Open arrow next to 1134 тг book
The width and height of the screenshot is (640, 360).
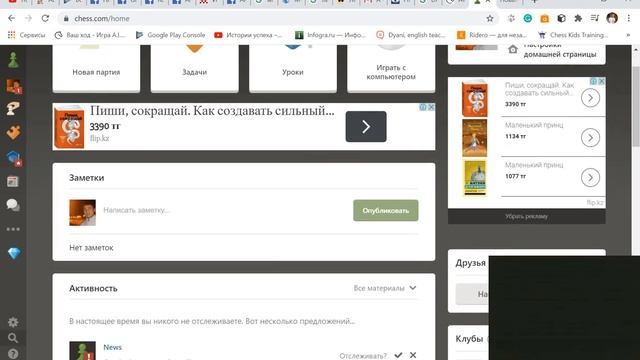[x=590, y=138]
